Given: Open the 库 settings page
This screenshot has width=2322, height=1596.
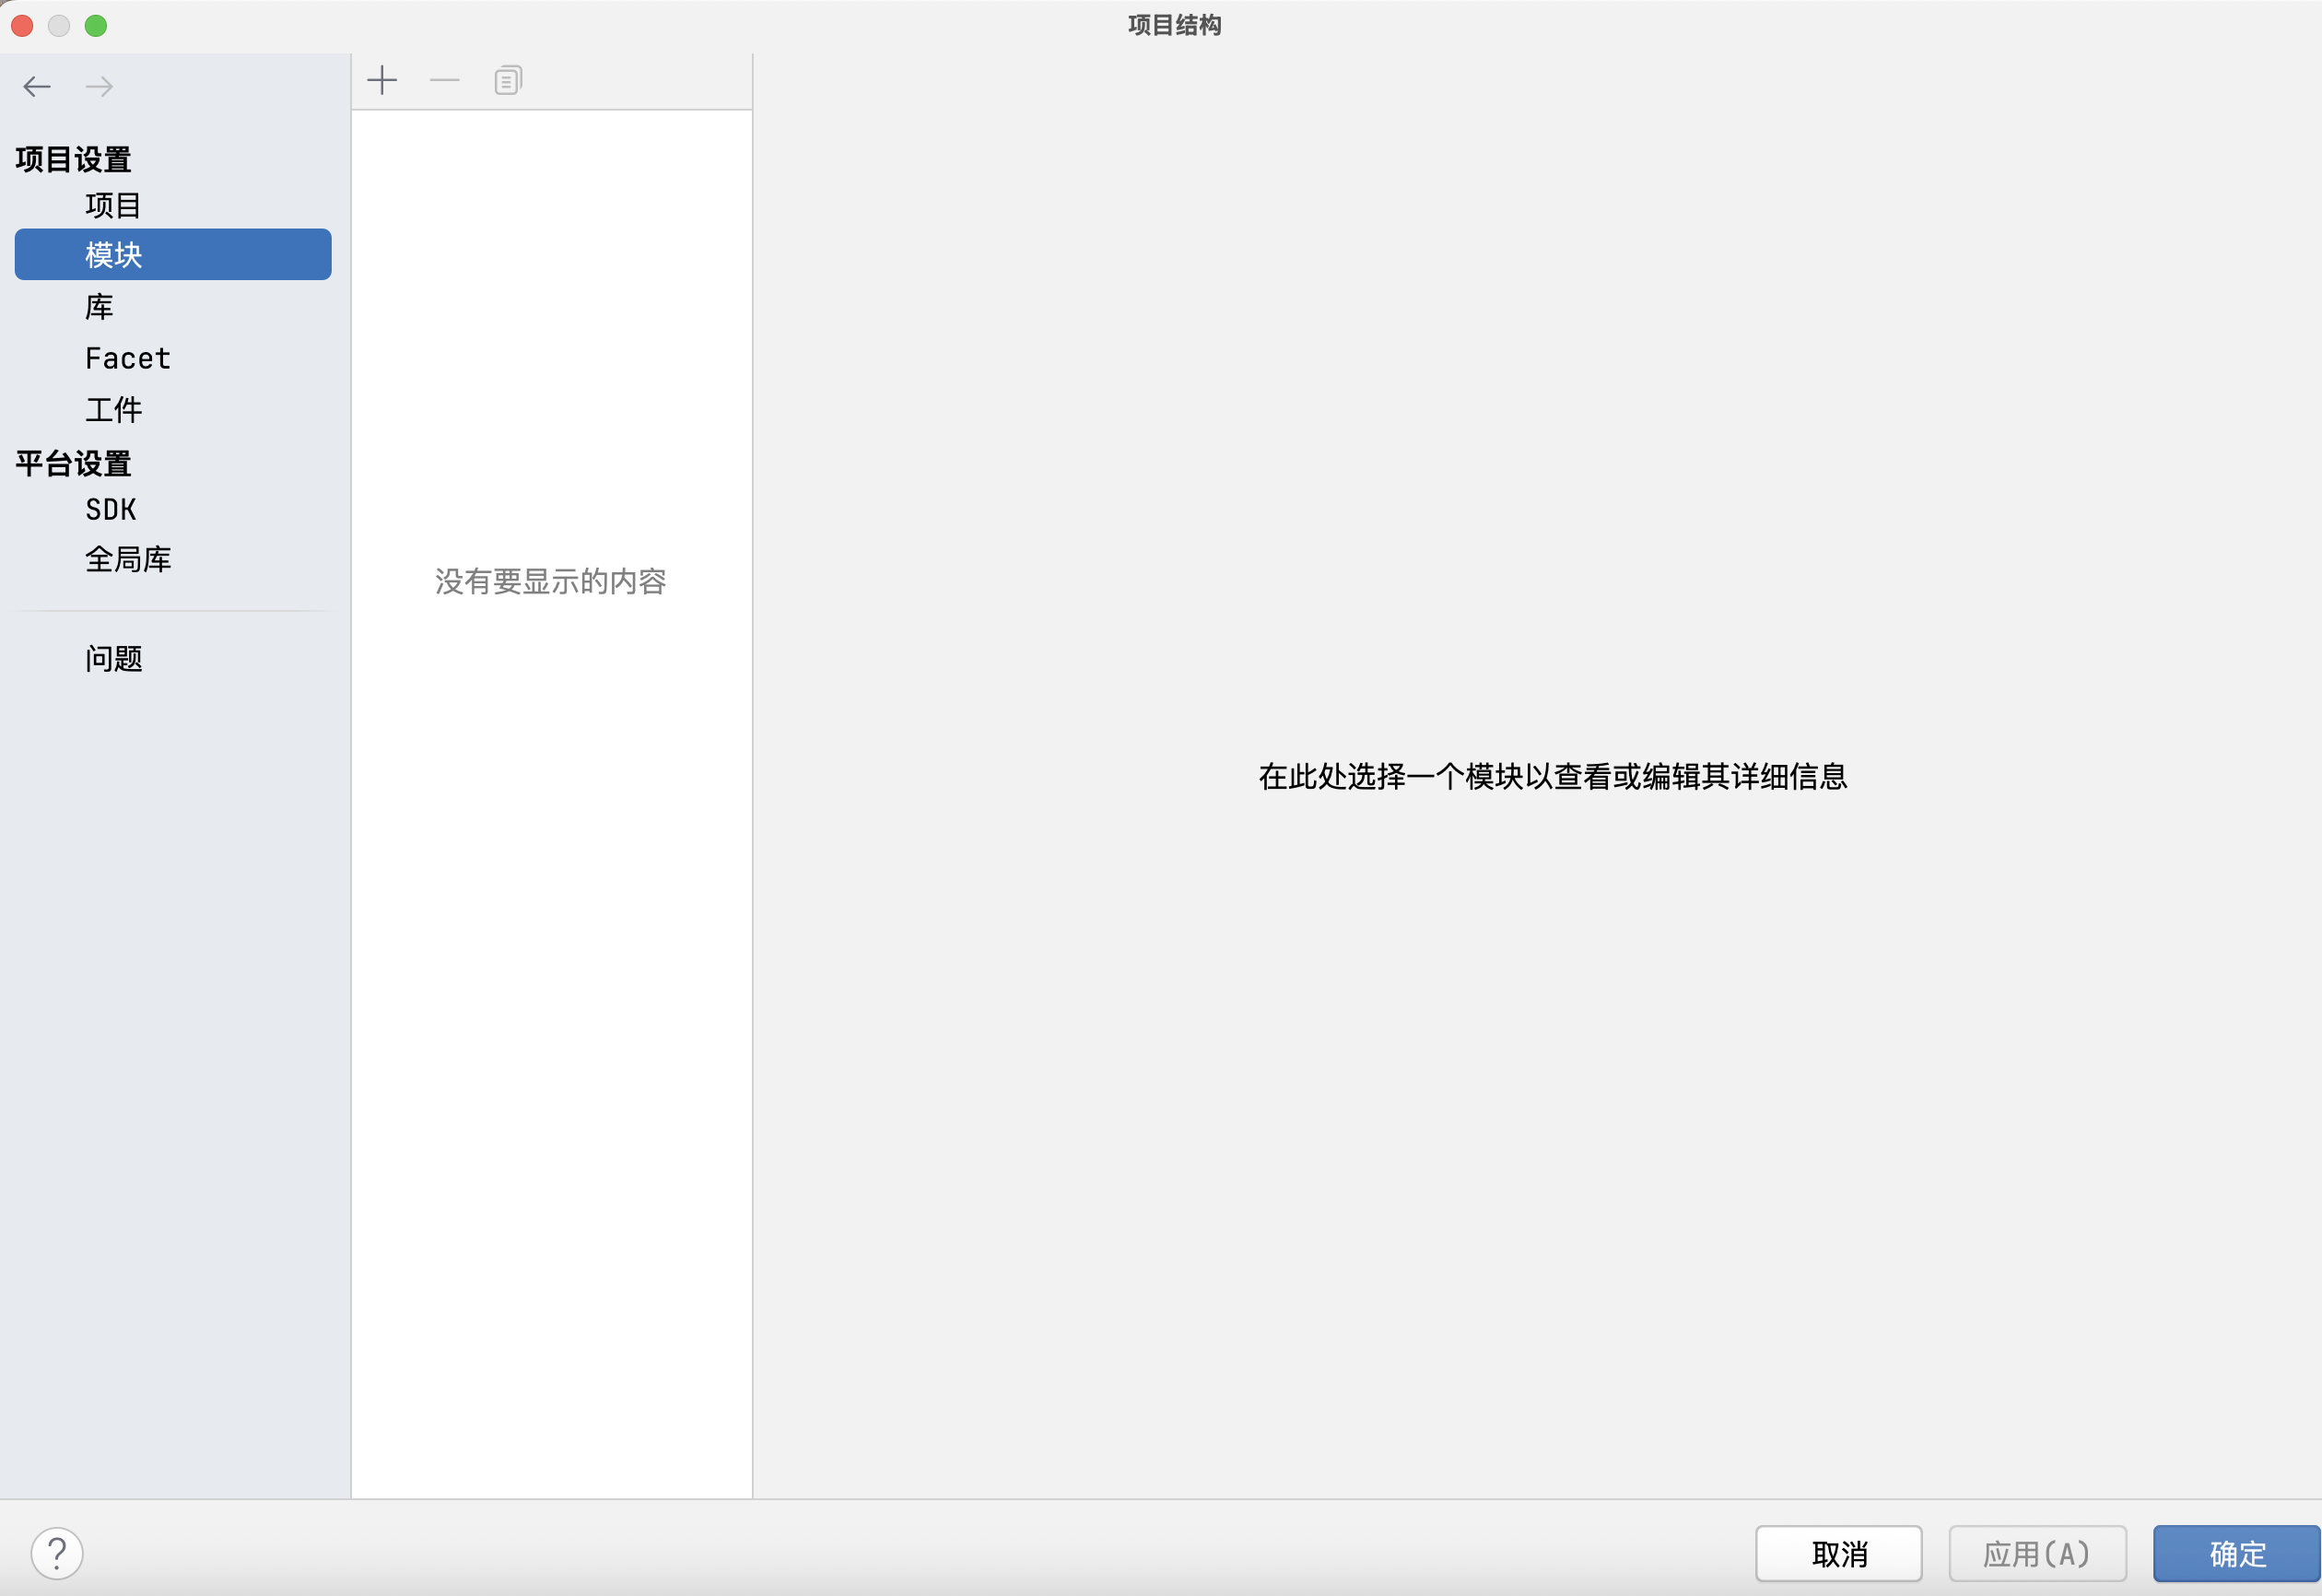Looking at the screenshot, I should [x=99, y=307].
